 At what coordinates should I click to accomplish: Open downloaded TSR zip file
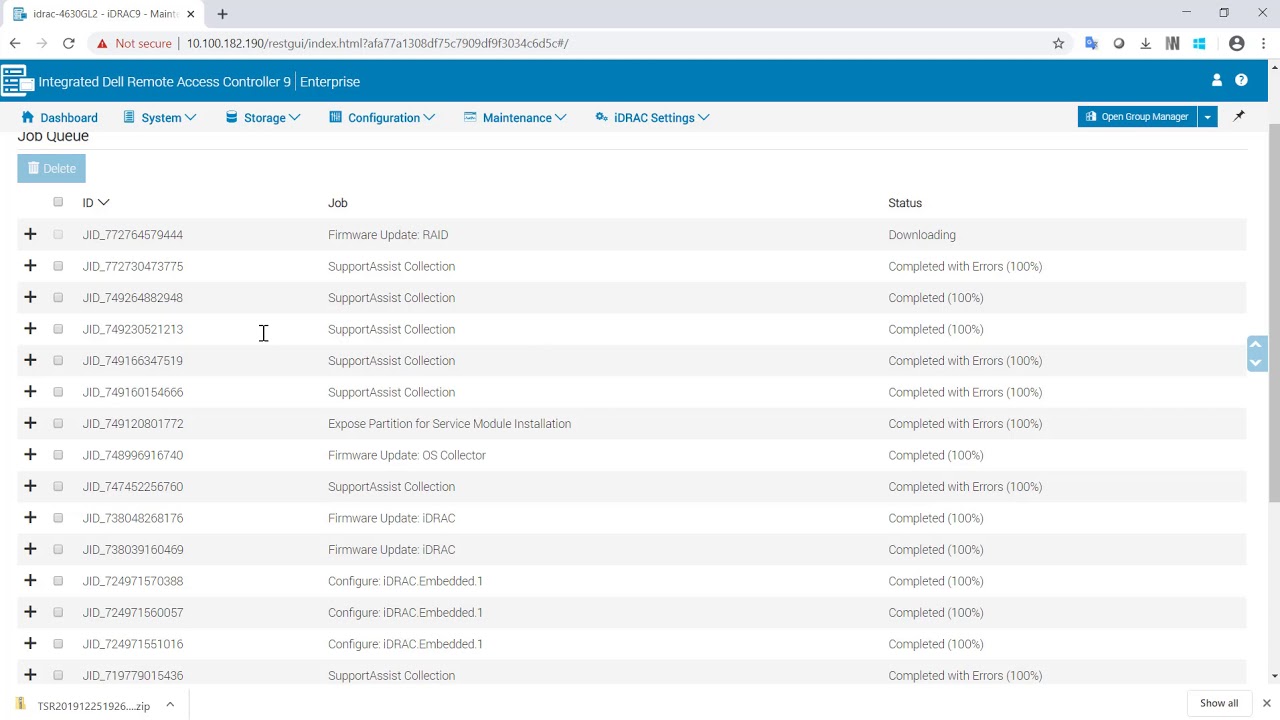93,706
